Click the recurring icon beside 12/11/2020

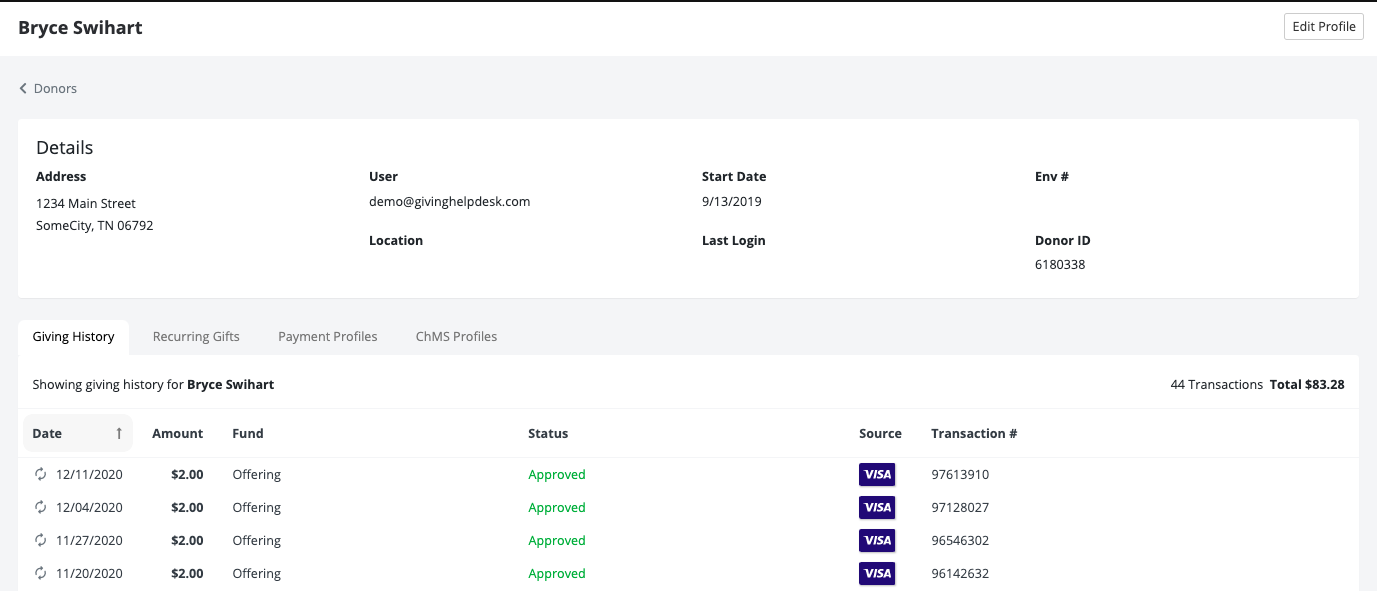point(41,474)
